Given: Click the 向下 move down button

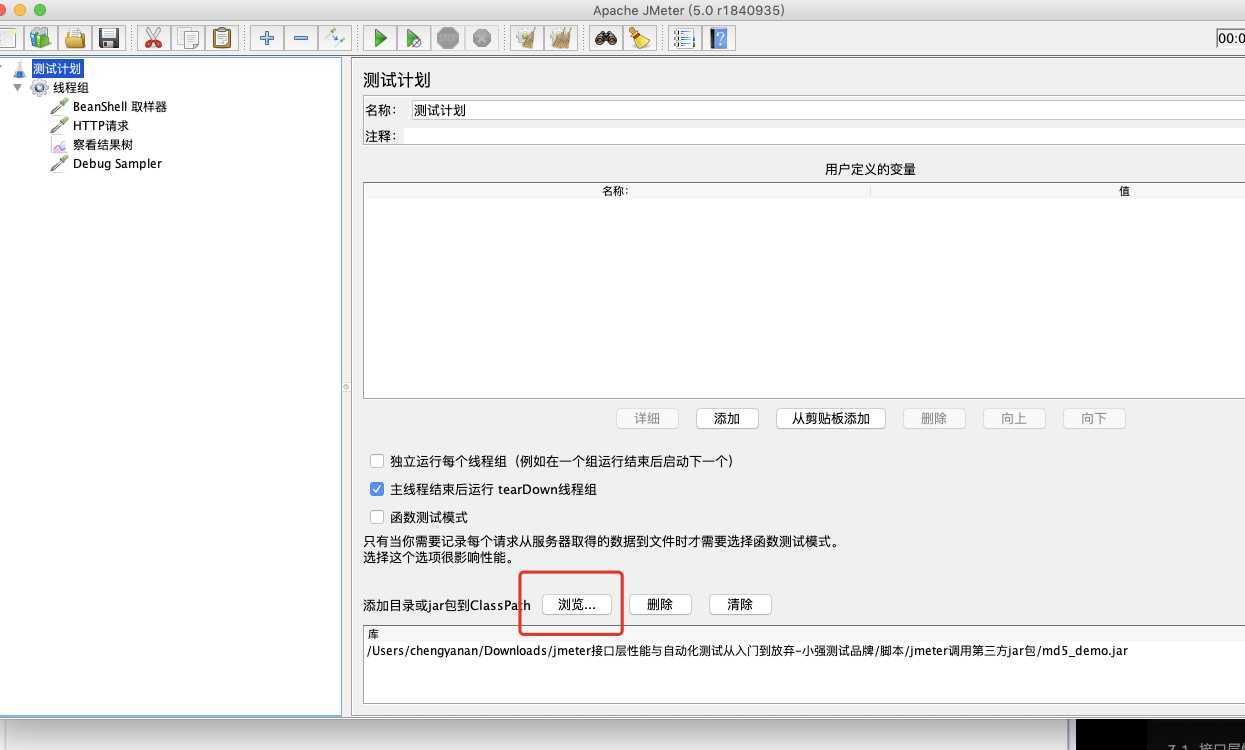Looking at the screenshot, I should (x=1094, y=419).
